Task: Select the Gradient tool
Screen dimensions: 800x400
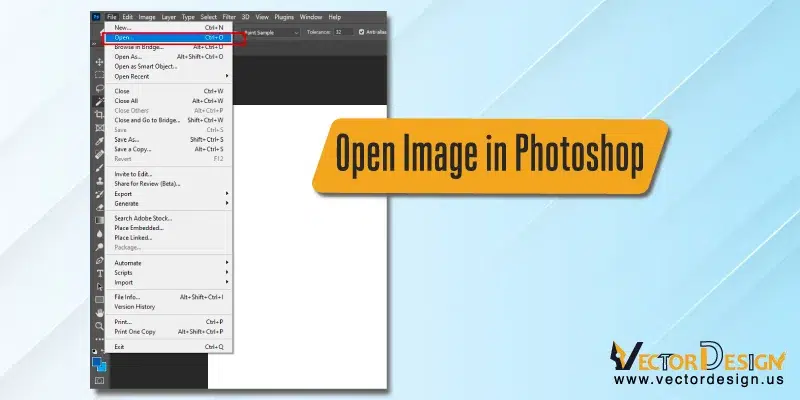Action: [x=99, y=220]
